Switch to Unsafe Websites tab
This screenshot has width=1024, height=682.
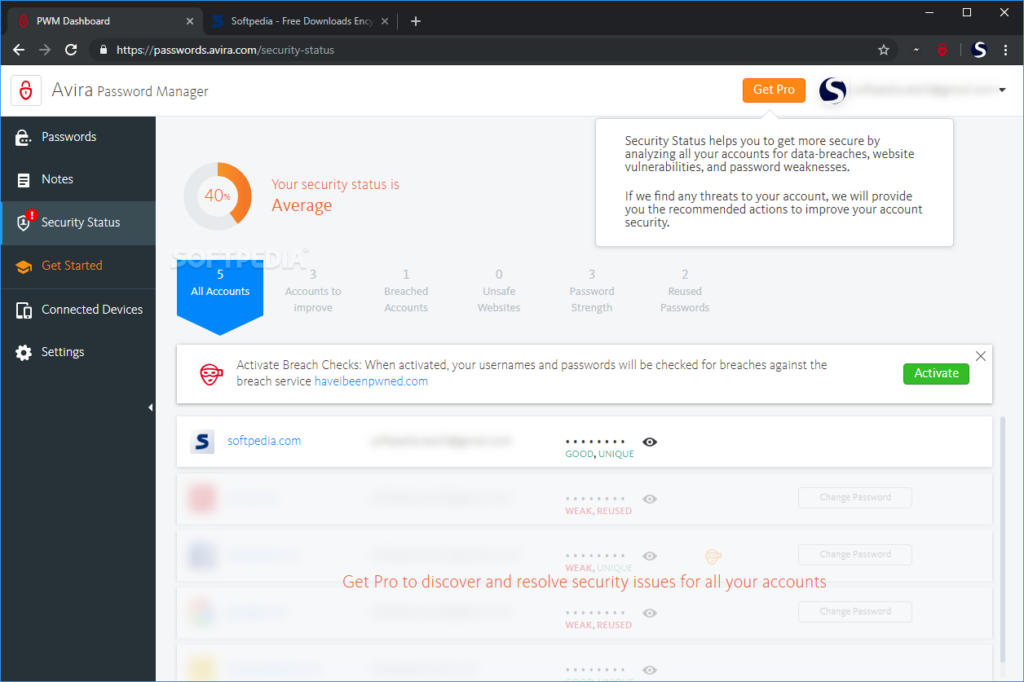(x=499, y=291)
